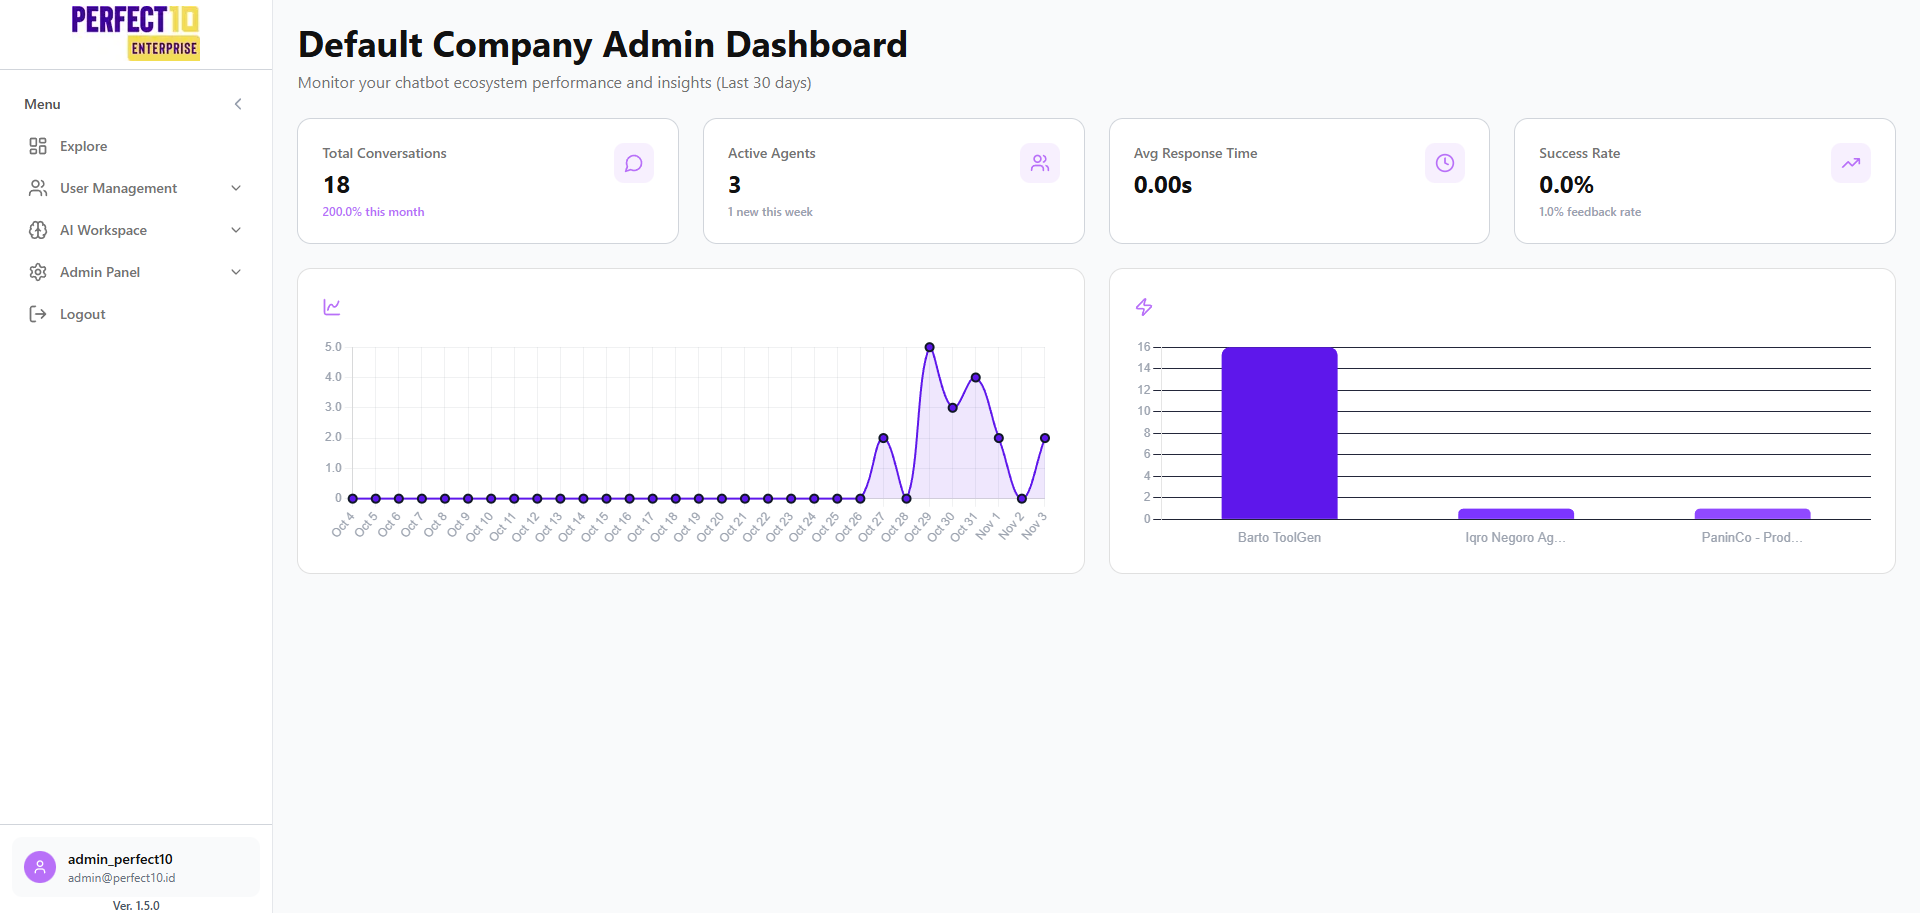Screen dimensions: 1920x913
Task: Click the PaninCo - Prod... bar
Action: pos(1752,514)
